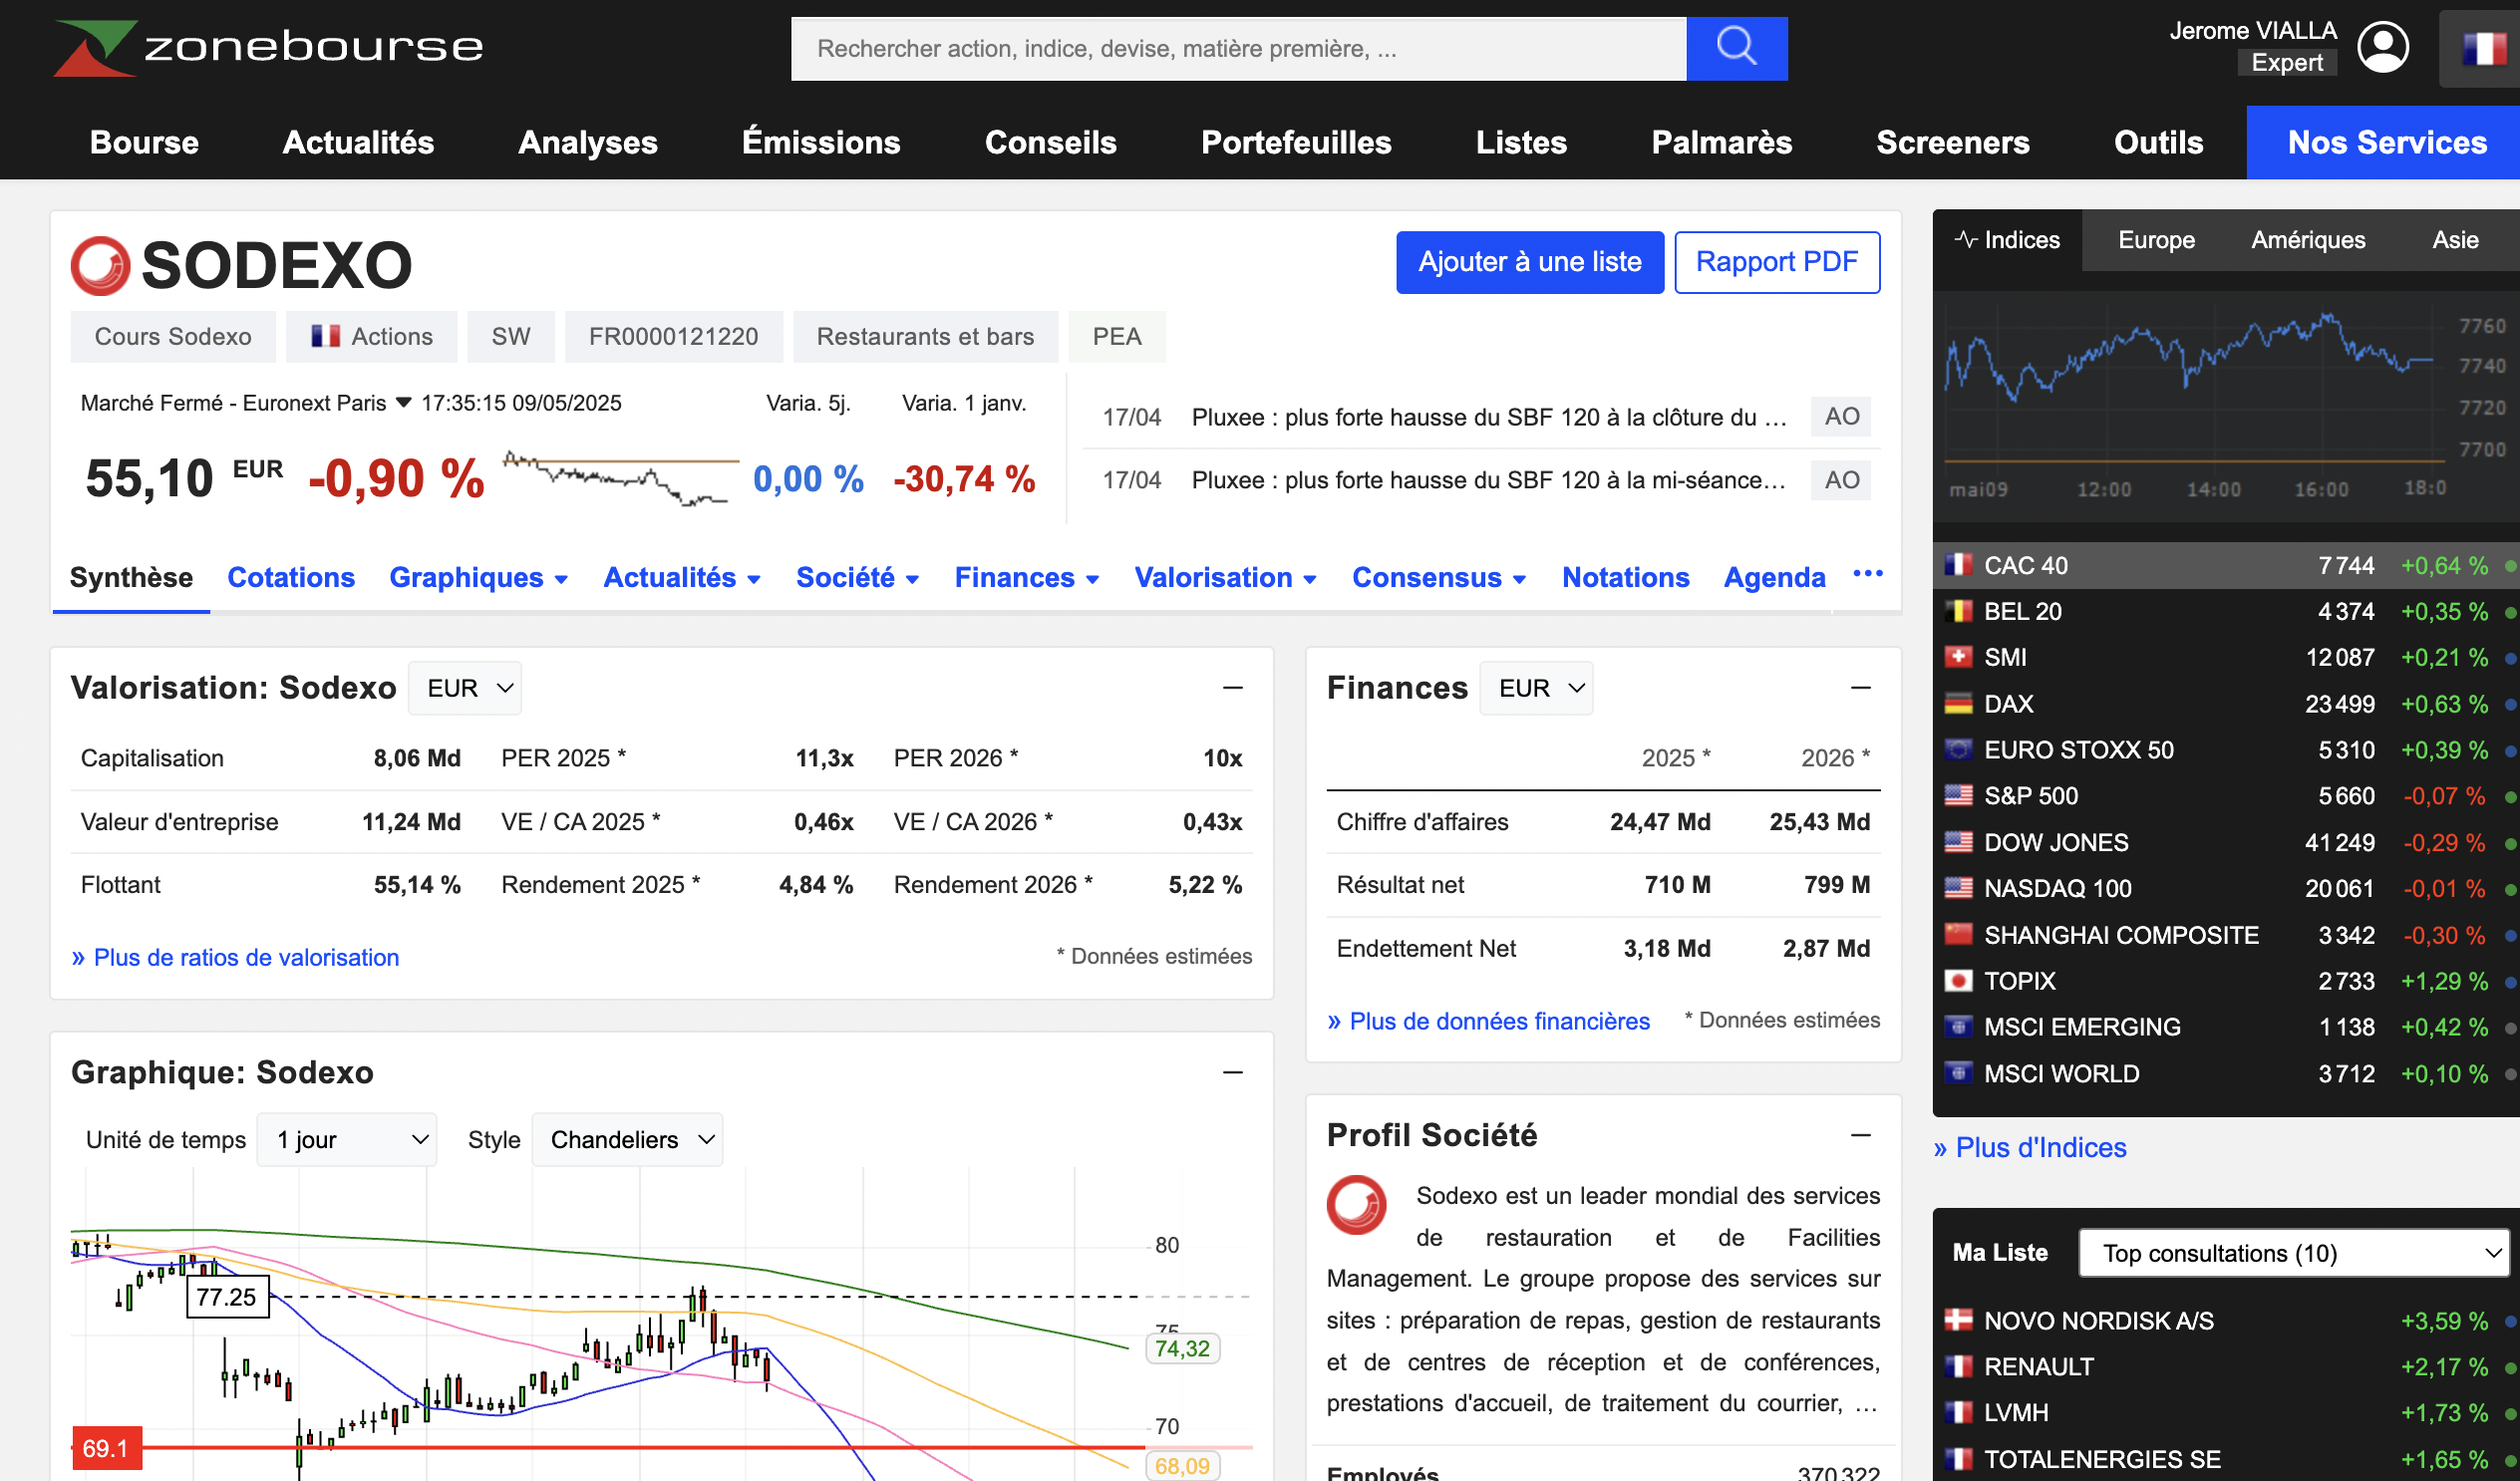Open the three-dots more tabs menu
The width and height of the screenshot is (2520, 1481).
pyautogui.click(x=1867, y=574)
